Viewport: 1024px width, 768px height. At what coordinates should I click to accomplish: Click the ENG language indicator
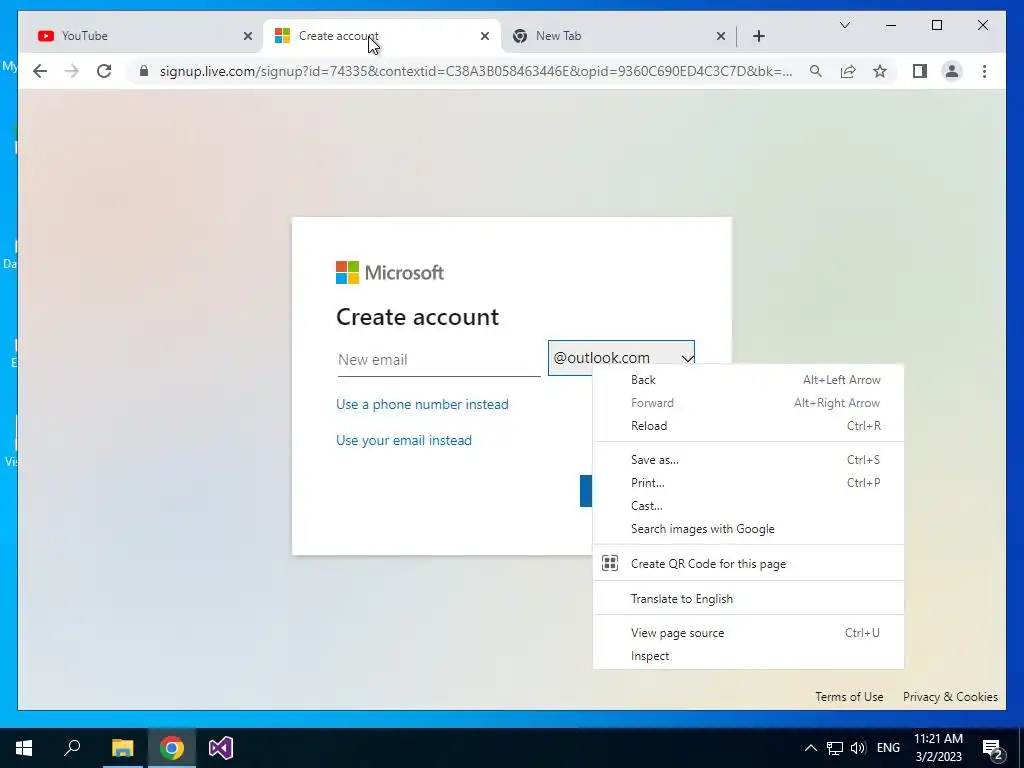888,748
